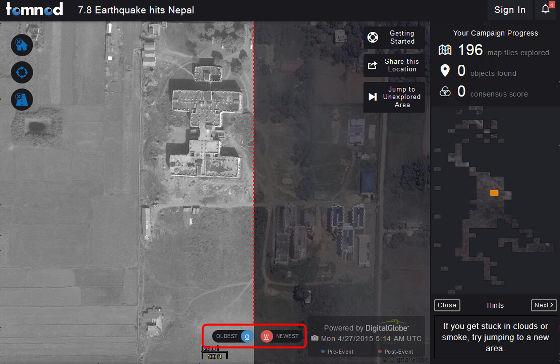Click the consensus score icon
560x364 pixels.
point(445,91)
